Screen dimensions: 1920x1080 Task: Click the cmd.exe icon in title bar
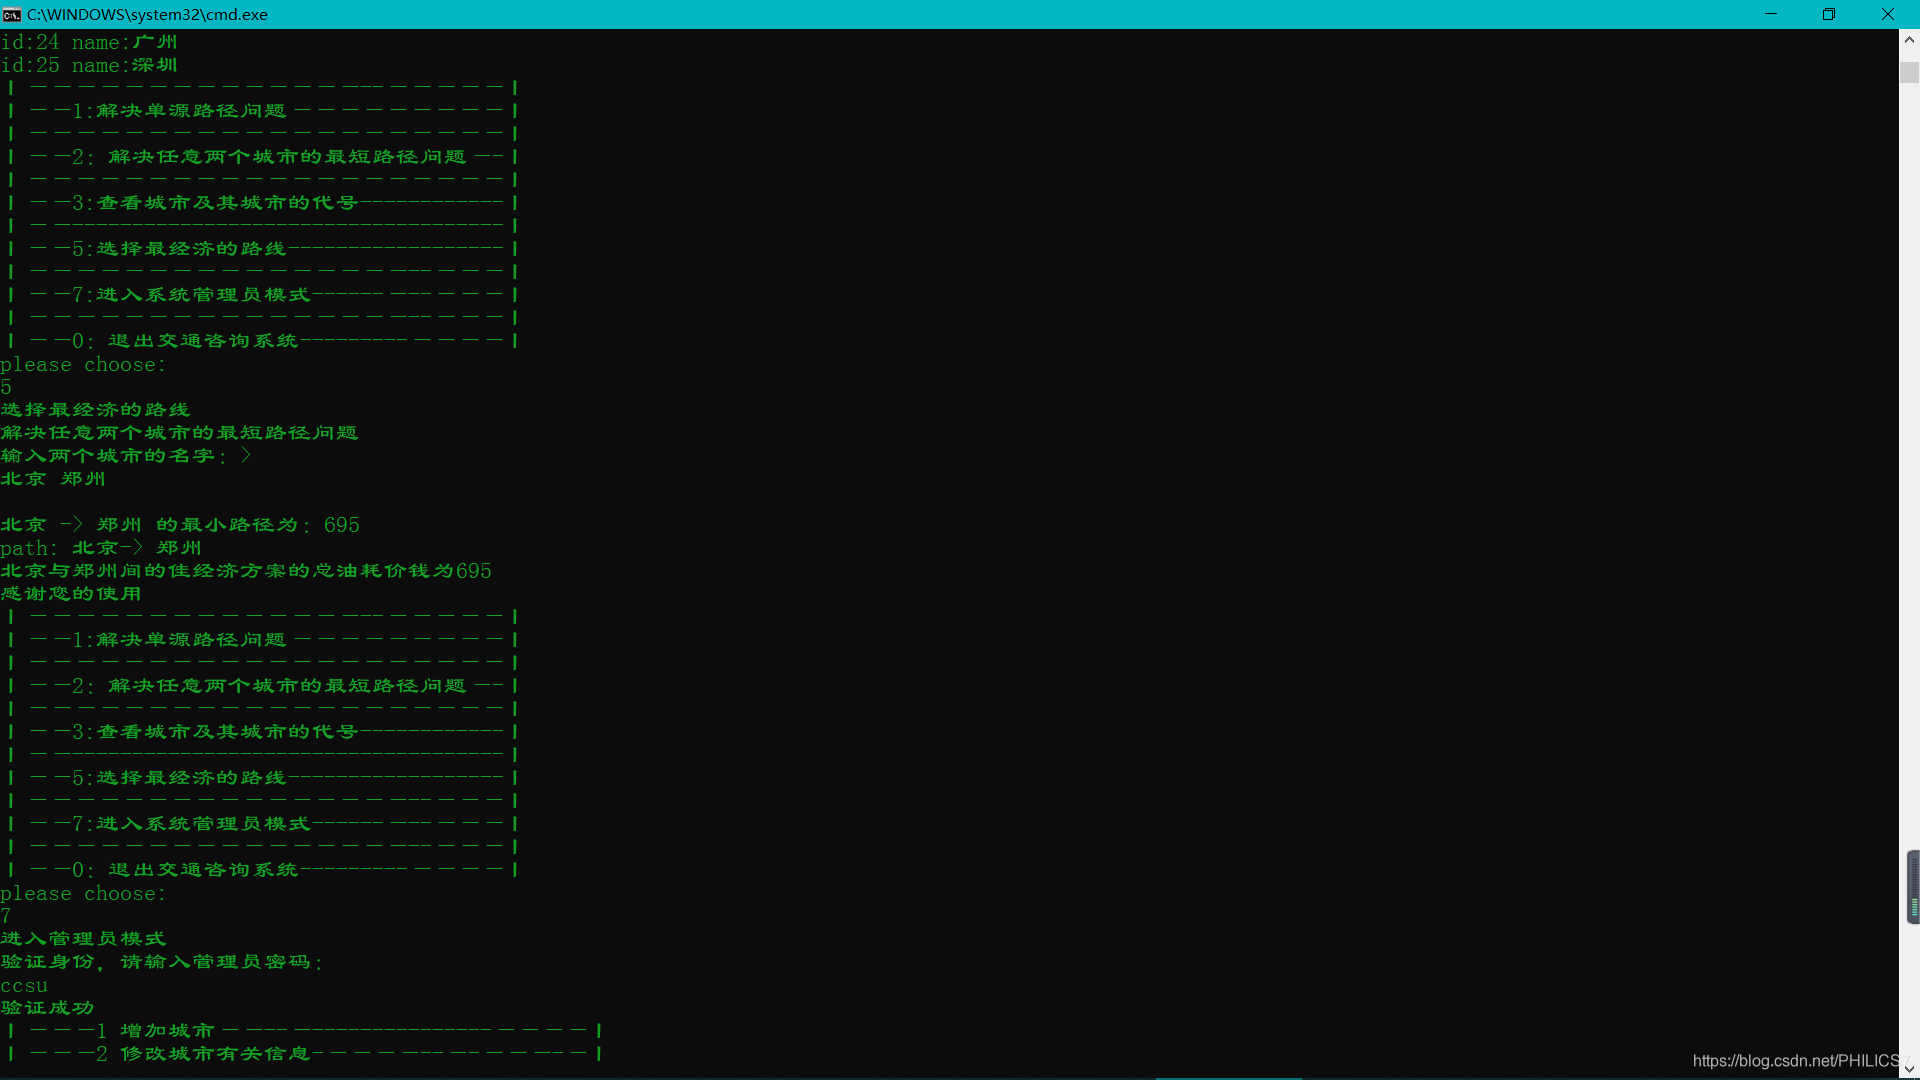pyautogui.click(x=12, y=14)
